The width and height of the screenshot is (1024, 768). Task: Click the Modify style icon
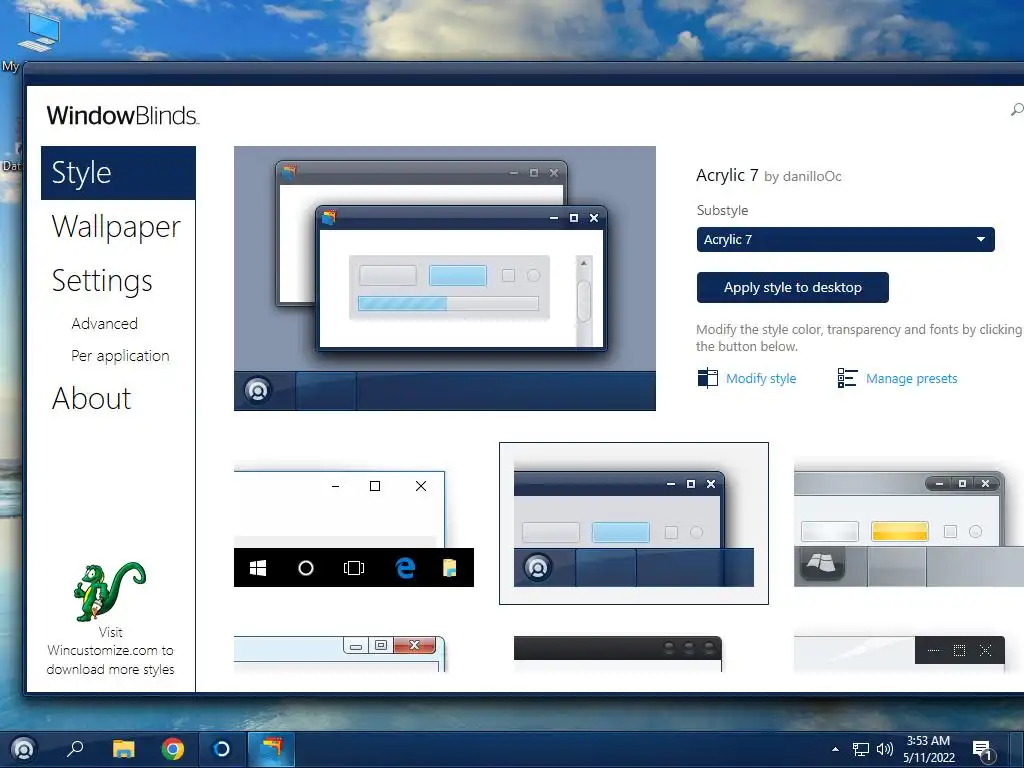pyautogui.click(x=707, y=378)
